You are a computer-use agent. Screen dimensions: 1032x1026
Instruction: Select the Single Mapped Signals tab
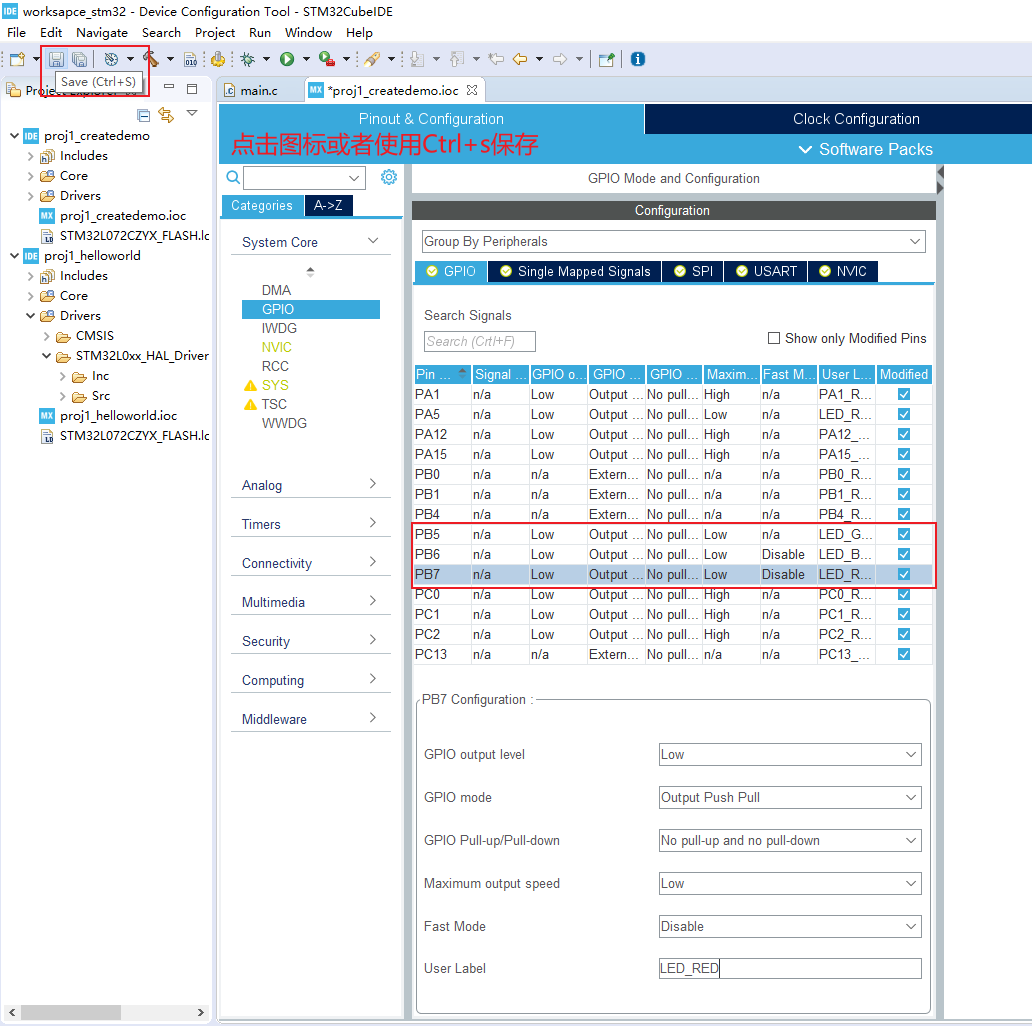click(x=575, y=271)
